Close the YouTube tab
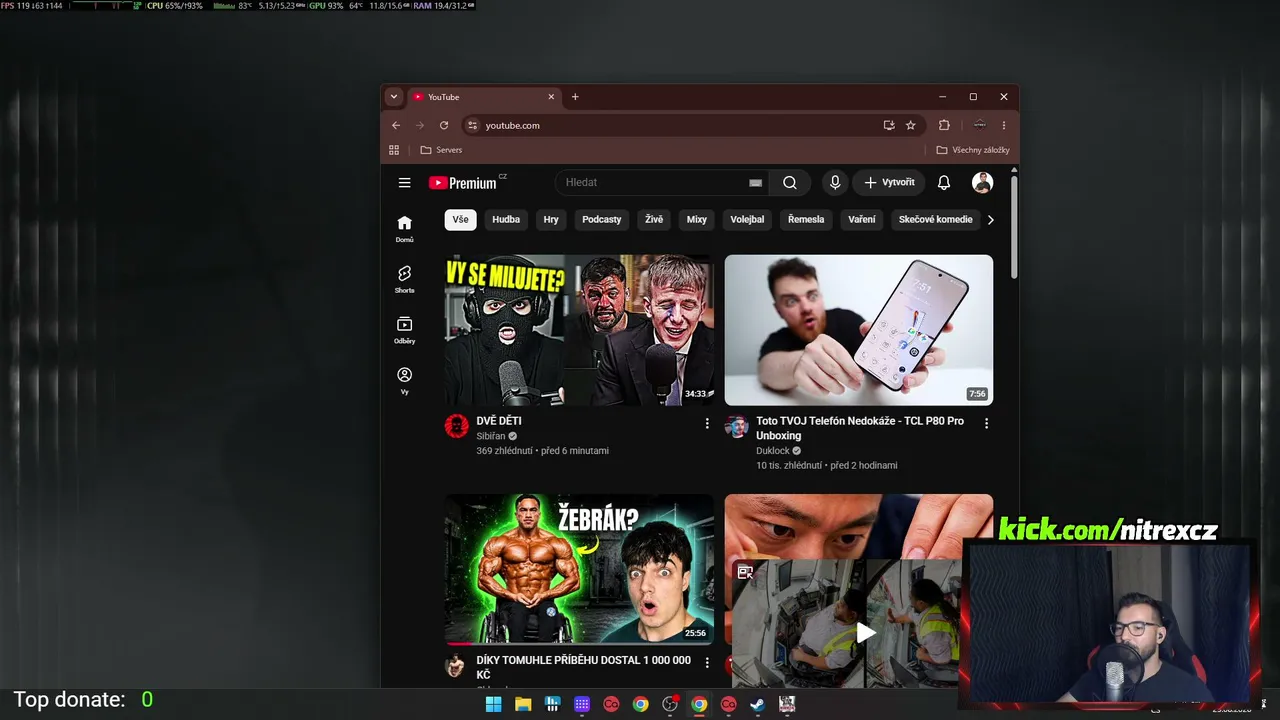Image resolution: width=1280 pixels, height=720 pixels. click(551, 97)
